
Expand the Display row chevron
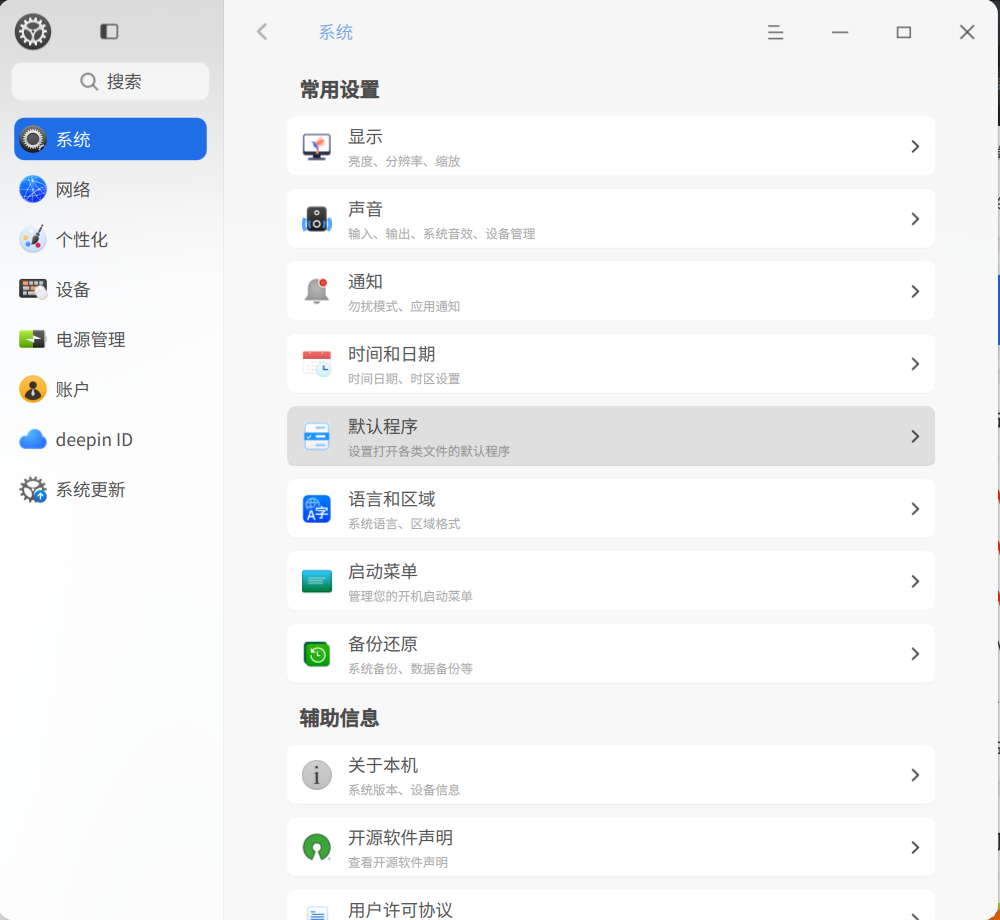tap(915, 146)
